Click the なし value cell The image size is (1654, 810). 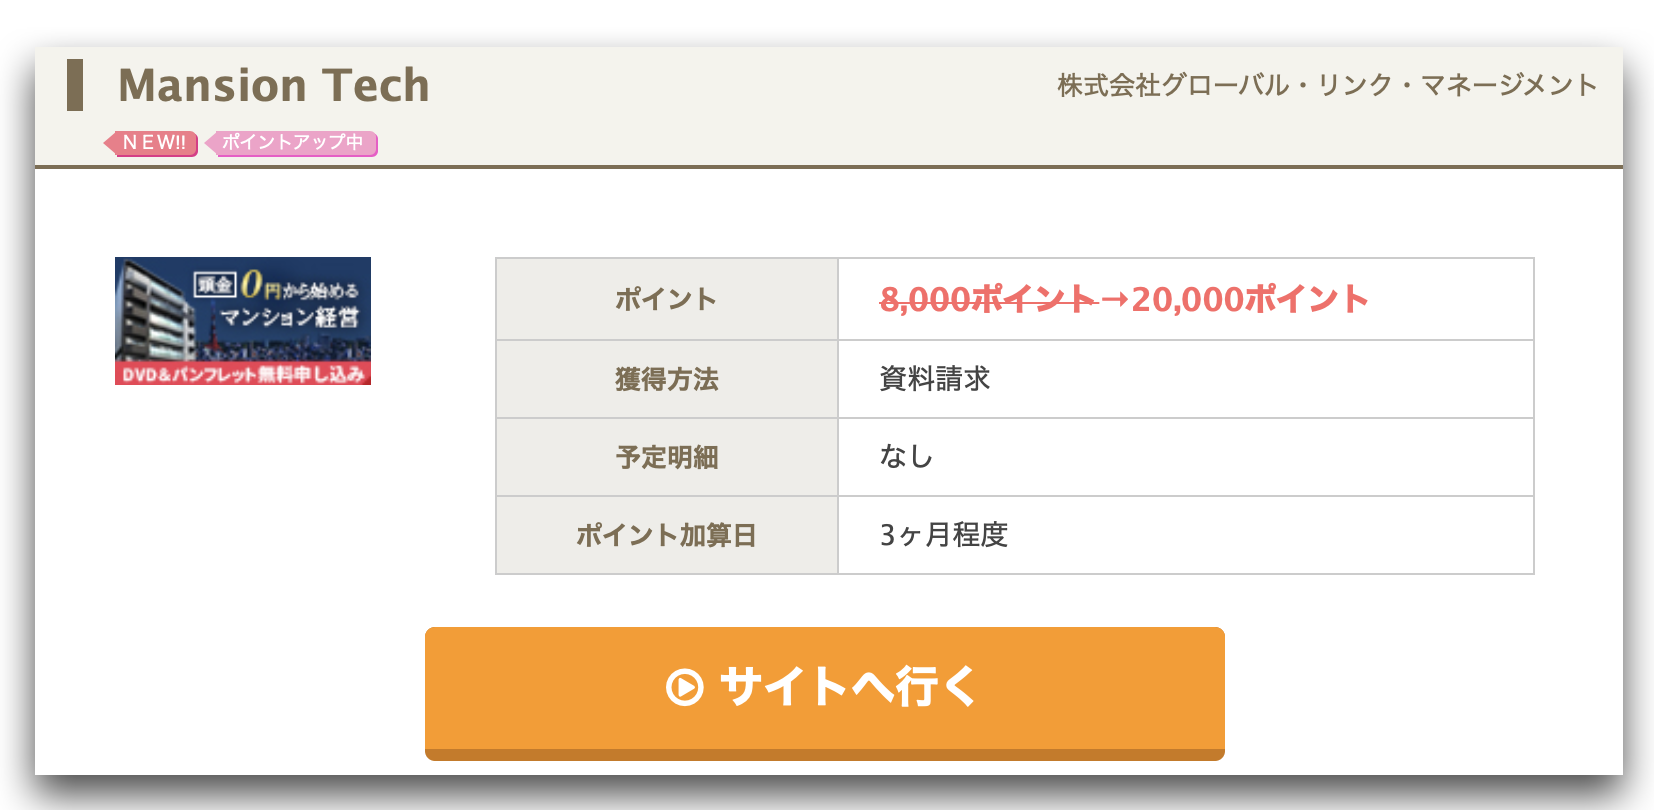coord(1186,457)
